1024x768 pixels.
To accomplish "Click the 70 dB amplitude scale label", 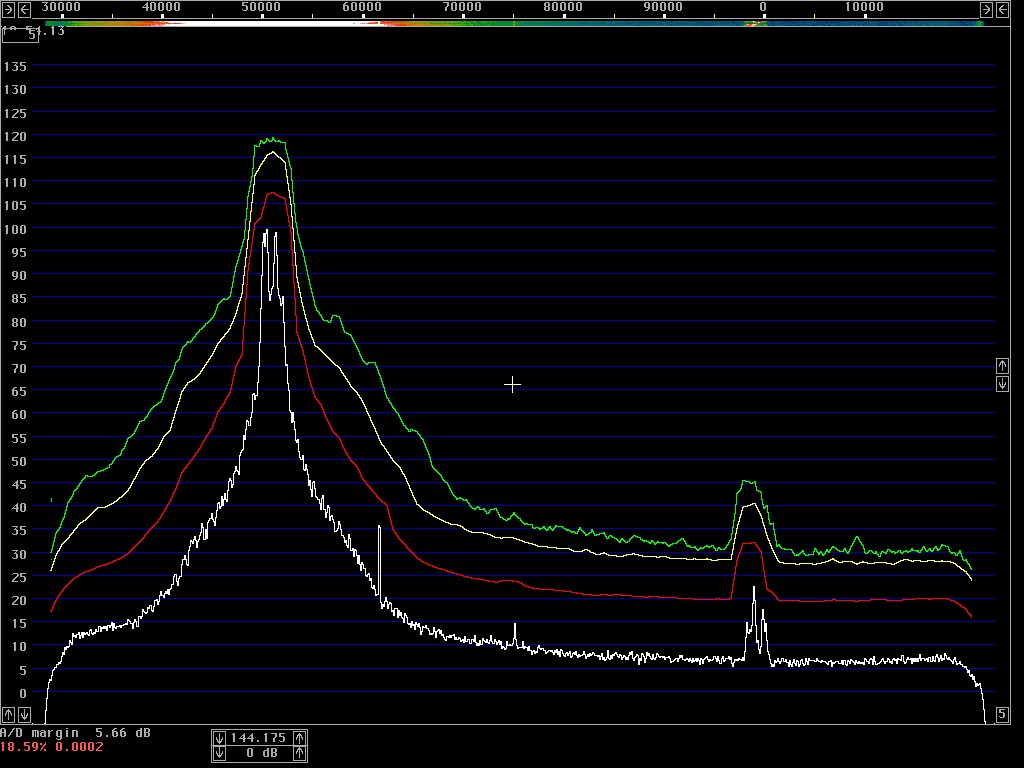I will tap(19, 368).
